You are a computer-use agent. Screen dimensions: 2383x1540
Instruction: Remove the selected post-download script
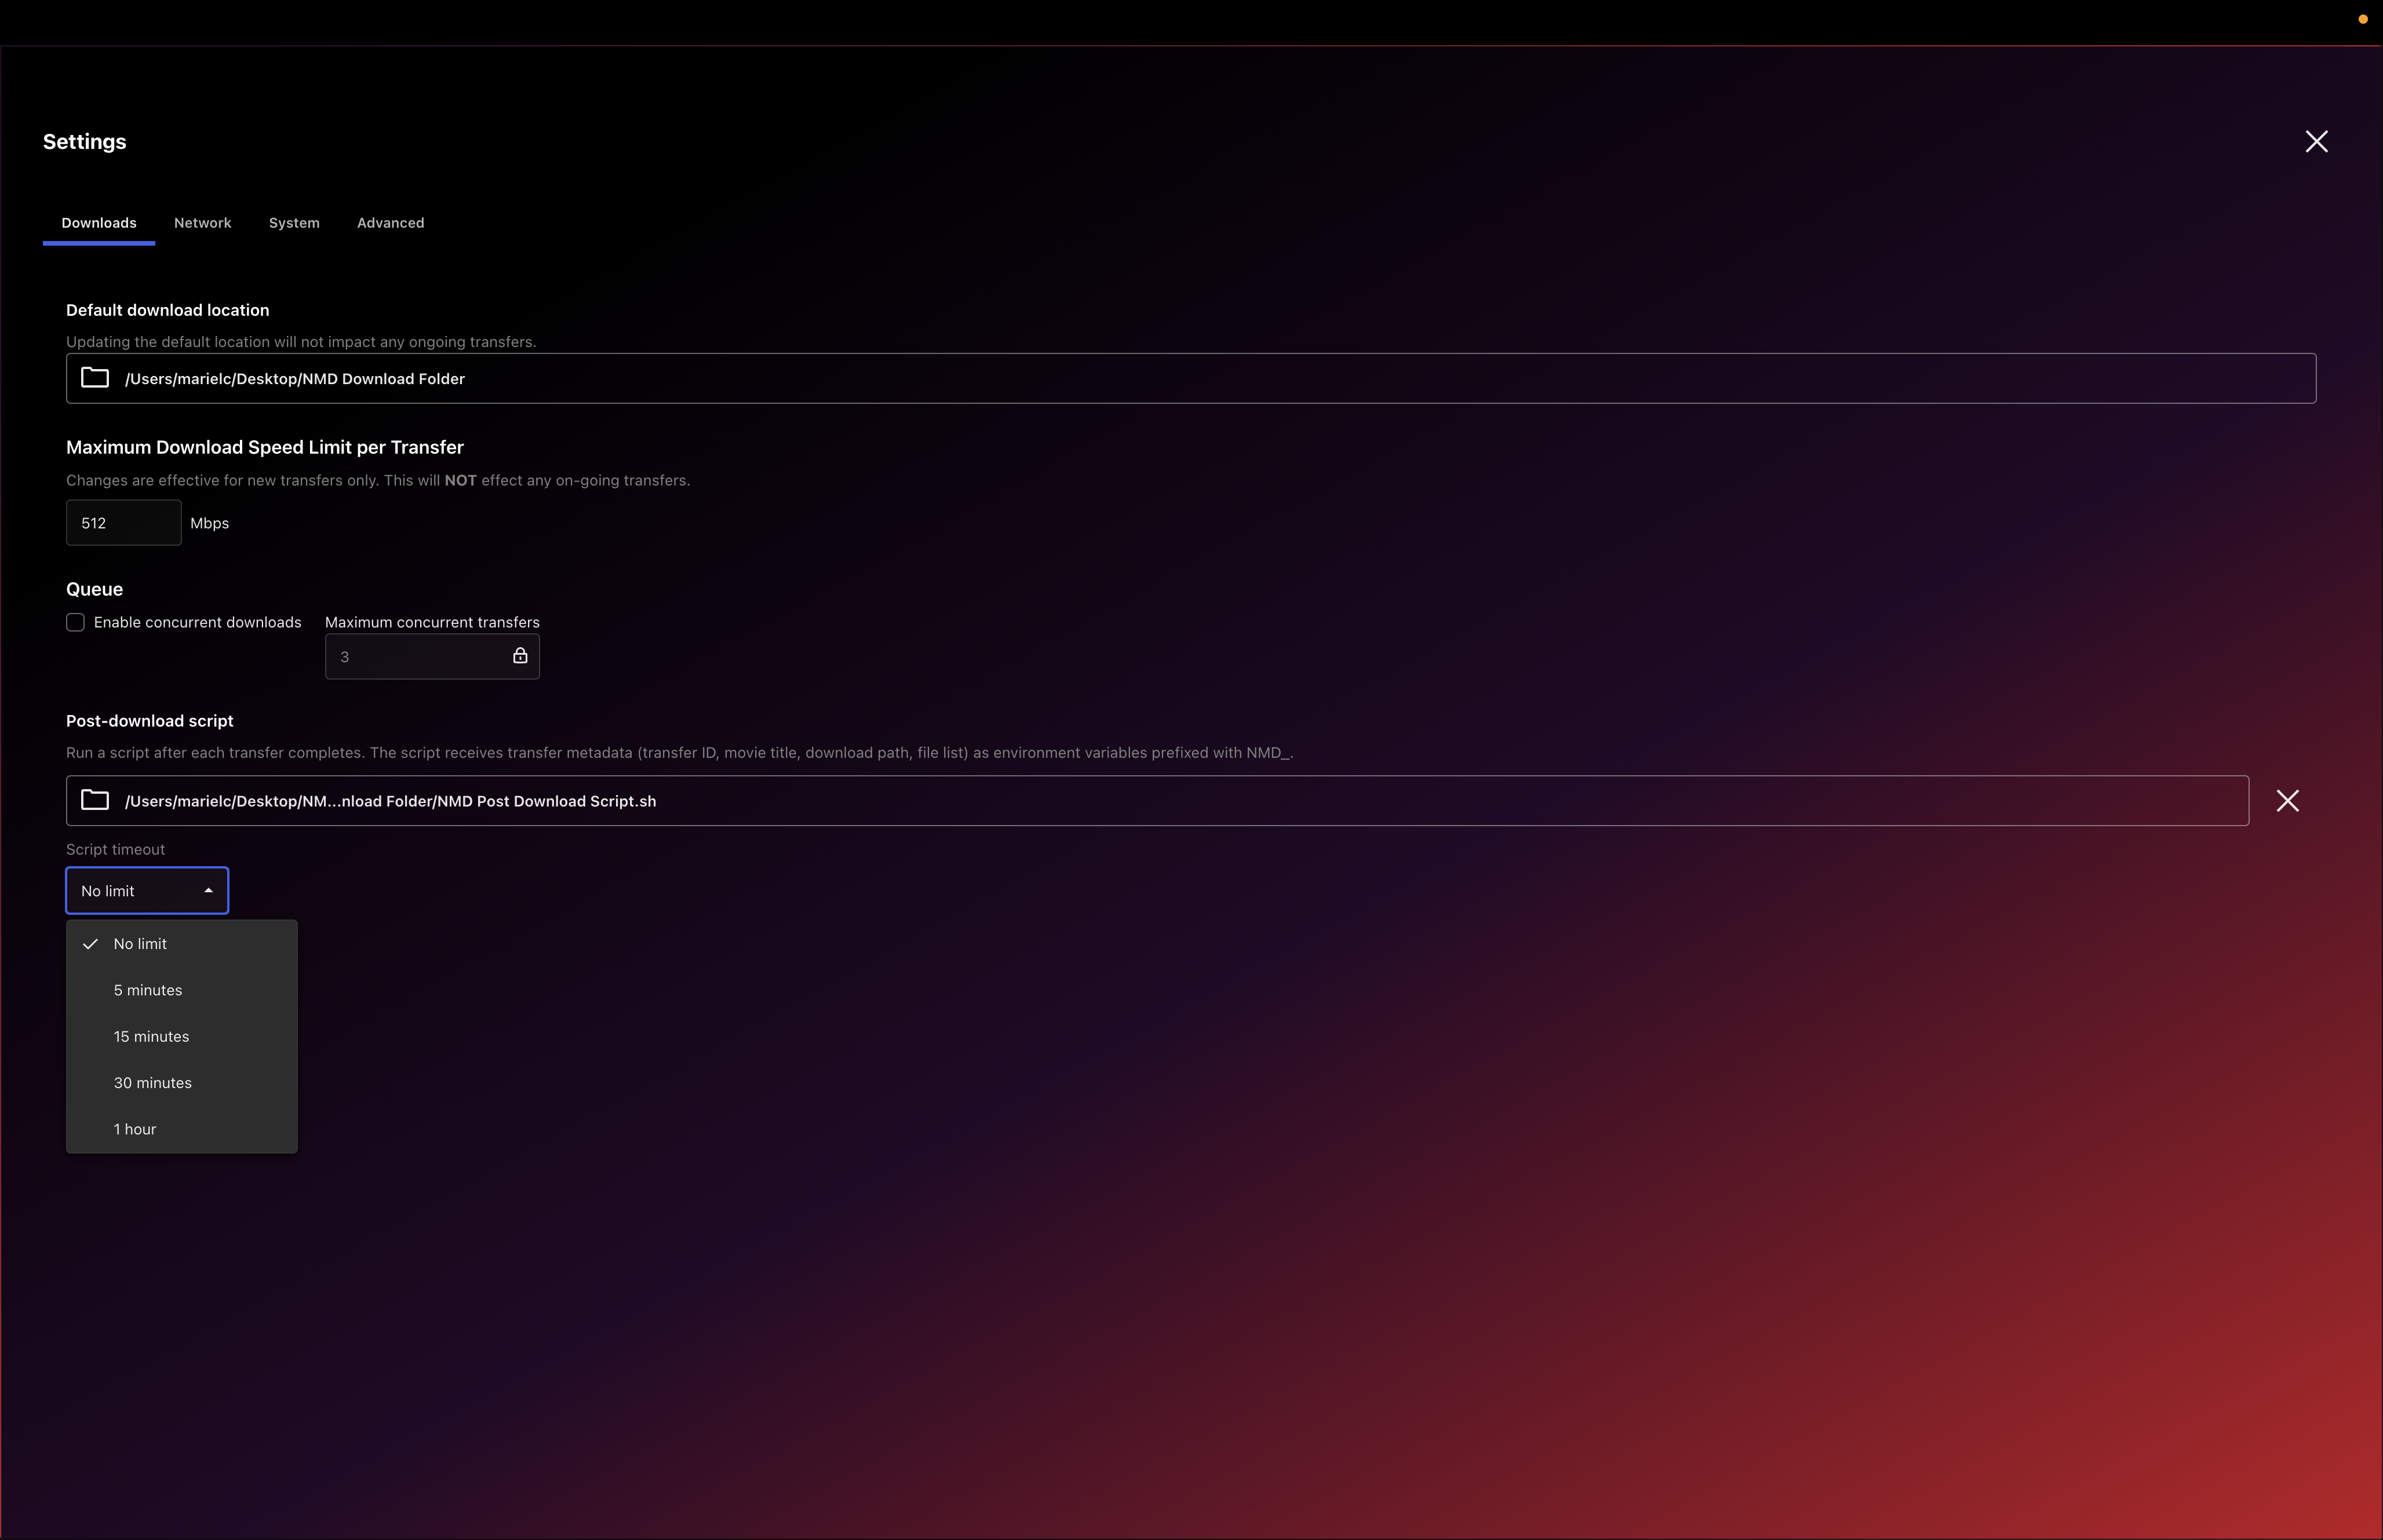click(2288, 800)
